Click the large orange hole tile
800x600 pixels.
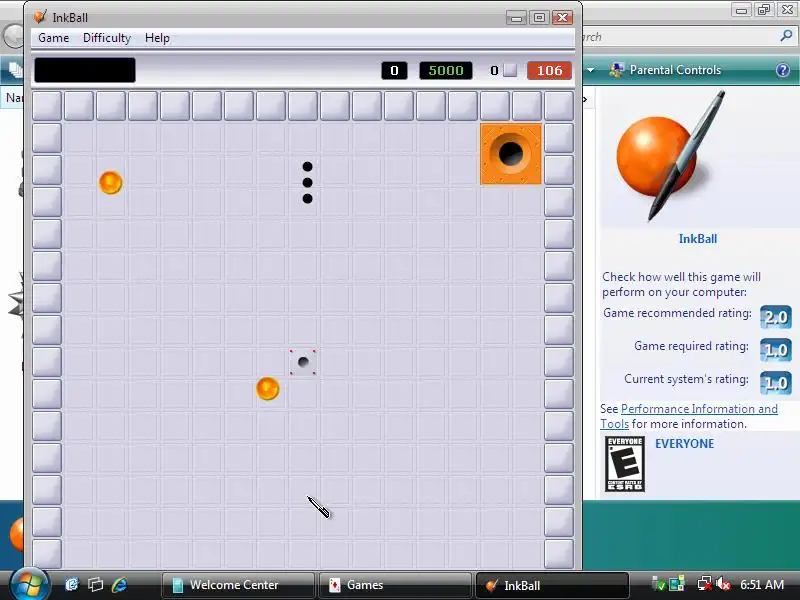[x=511, y=154]
